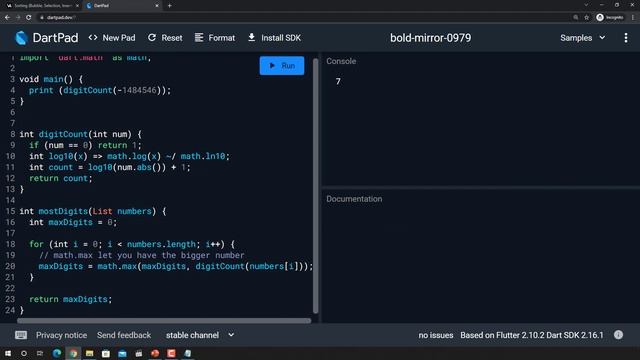Image resolution: width=640 pixels, height=360 pixels.
Task: Click the Incognito profile indicator
Action: 610,17
